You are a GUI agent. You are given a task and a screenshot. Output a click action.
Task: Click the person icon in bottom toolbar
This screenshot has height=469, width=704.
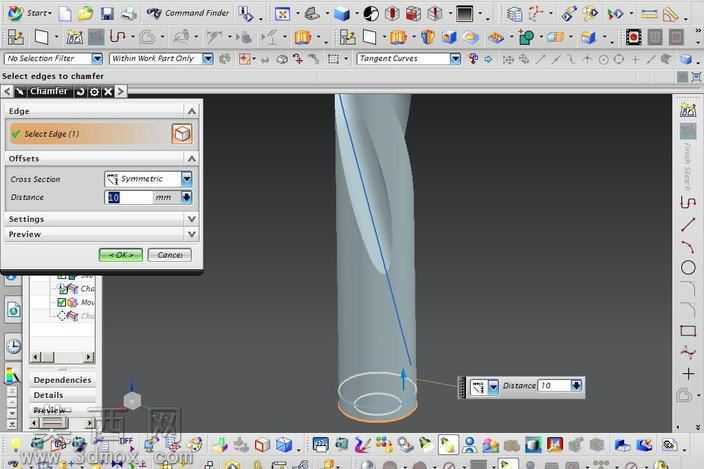(x=469, y=445)
